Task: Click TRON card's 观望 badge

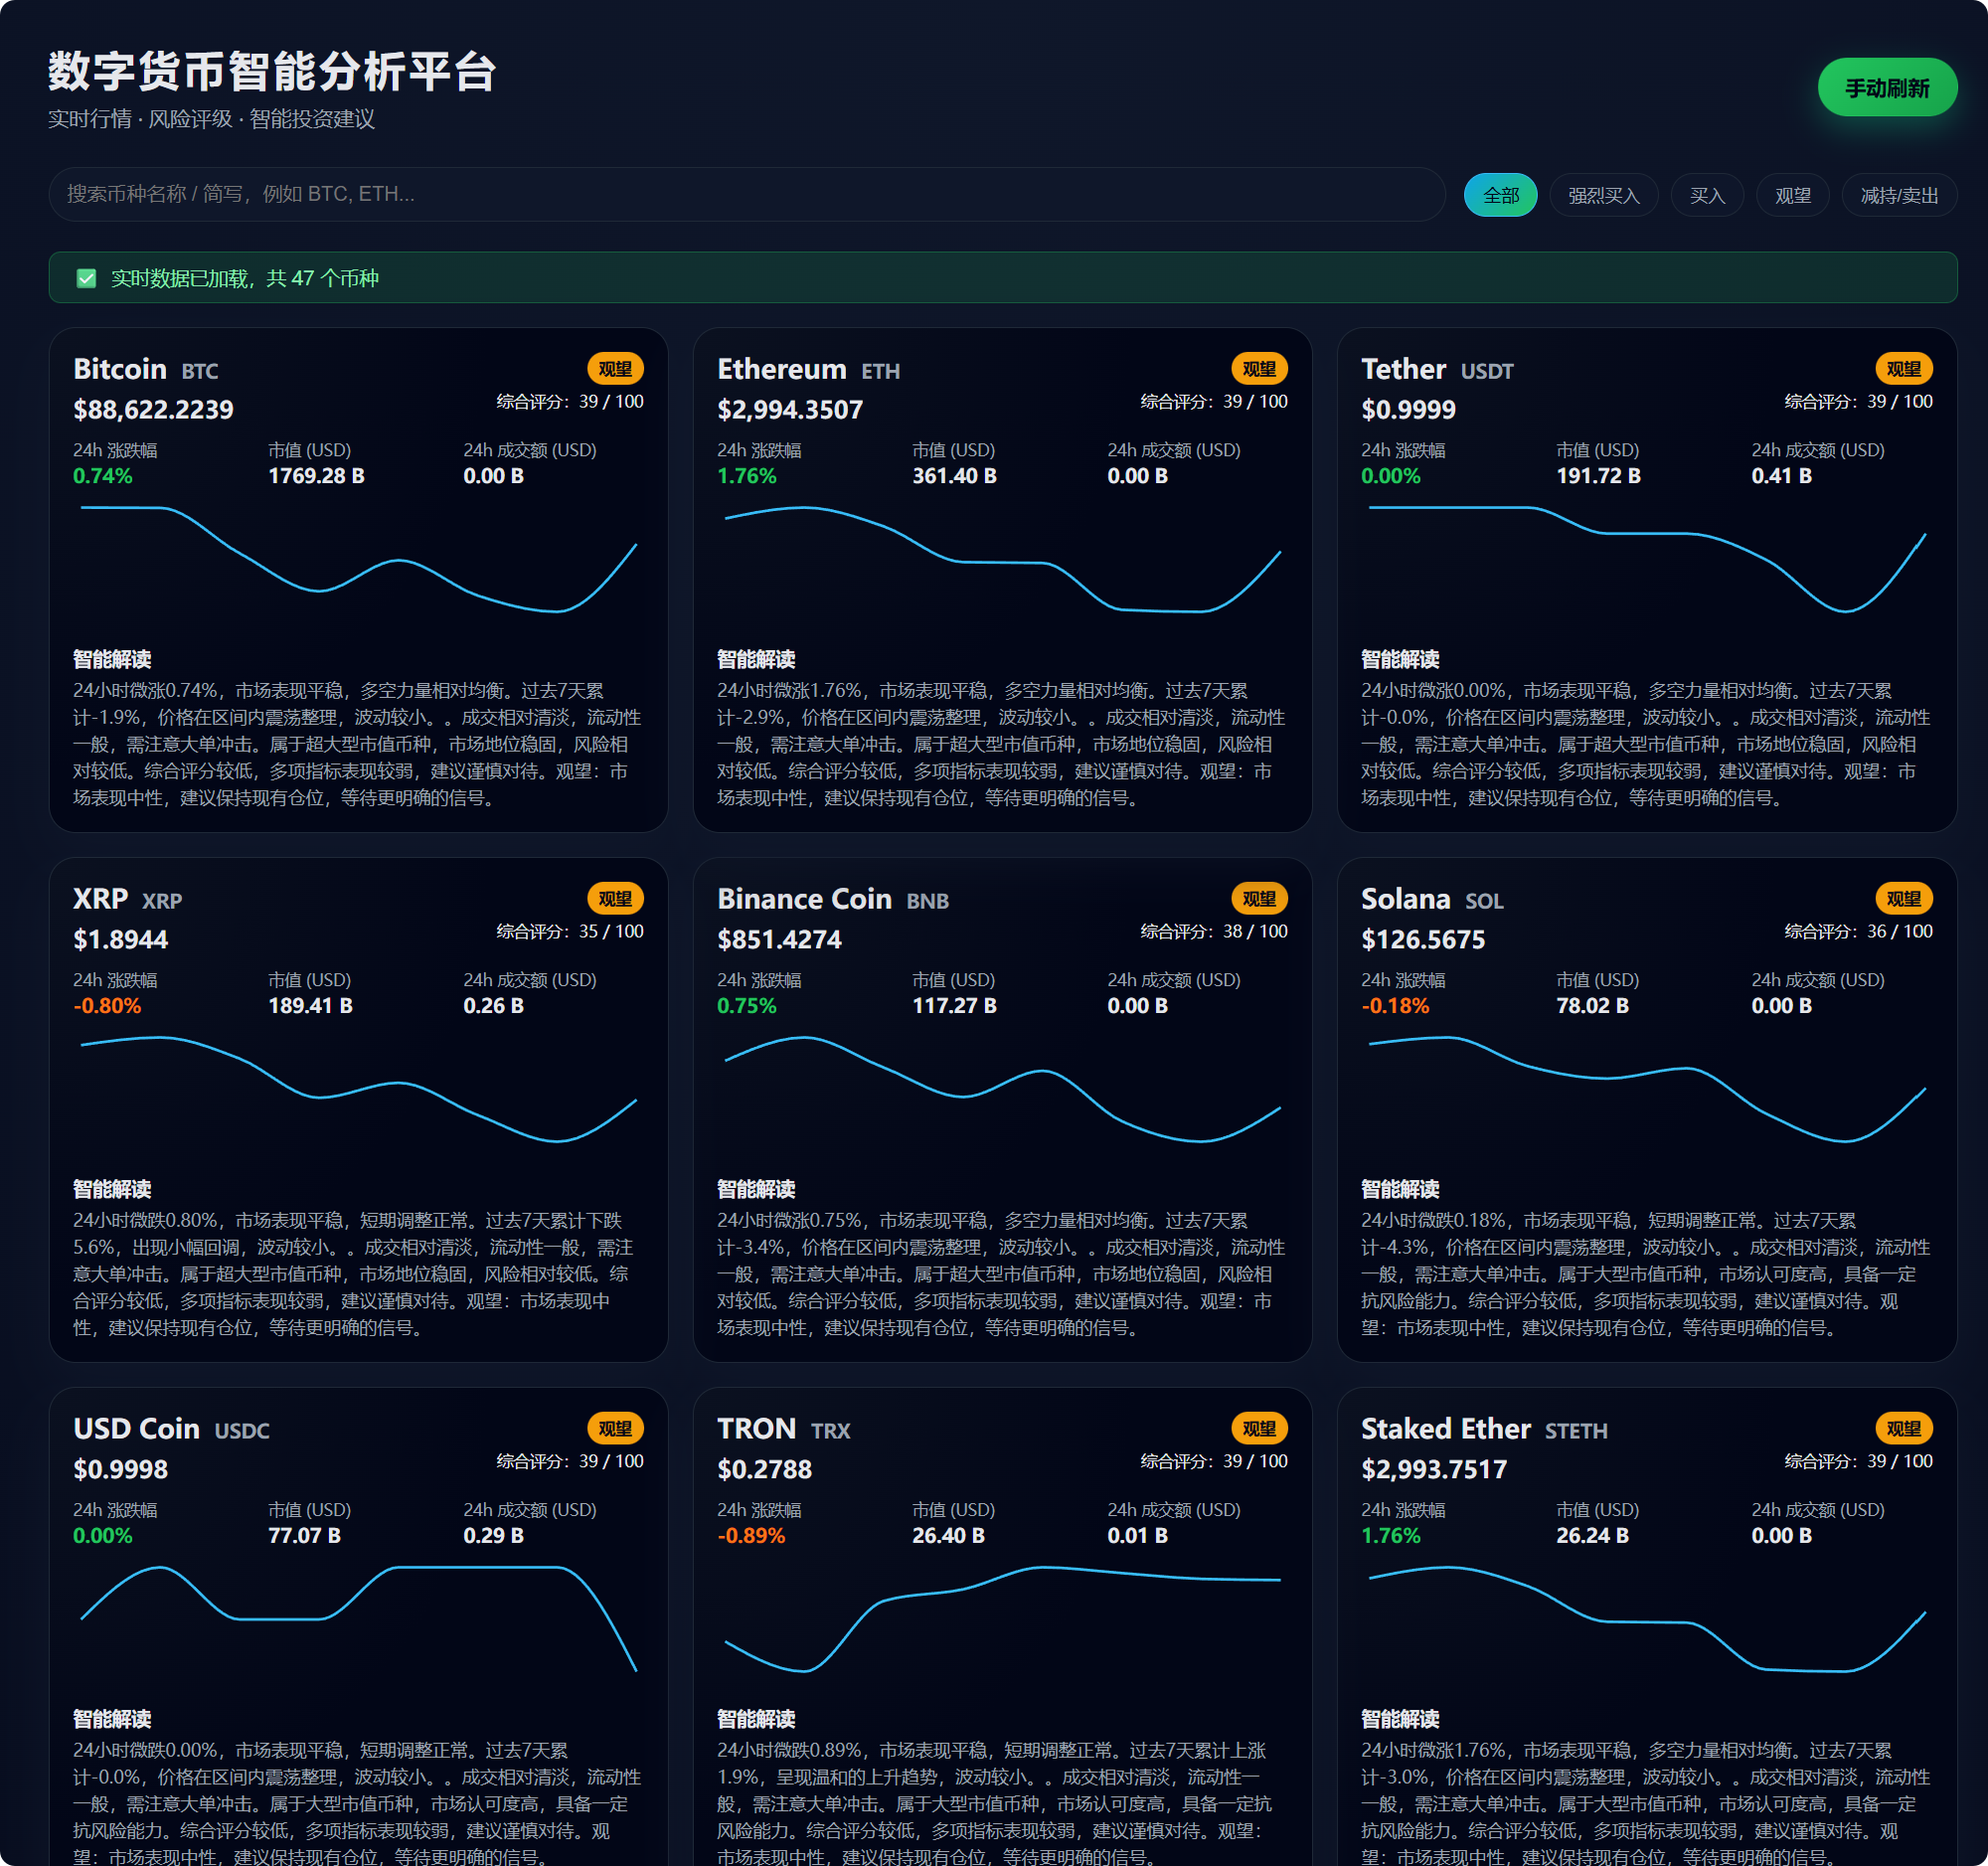Action: [x=1258, y=1429]
